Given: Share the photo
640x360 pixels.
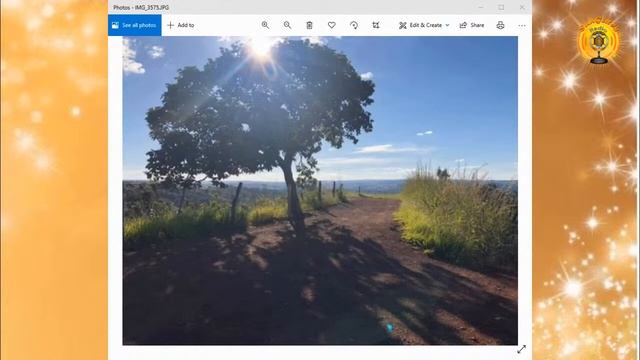Looking at the screenshot, I should (472, 25).
